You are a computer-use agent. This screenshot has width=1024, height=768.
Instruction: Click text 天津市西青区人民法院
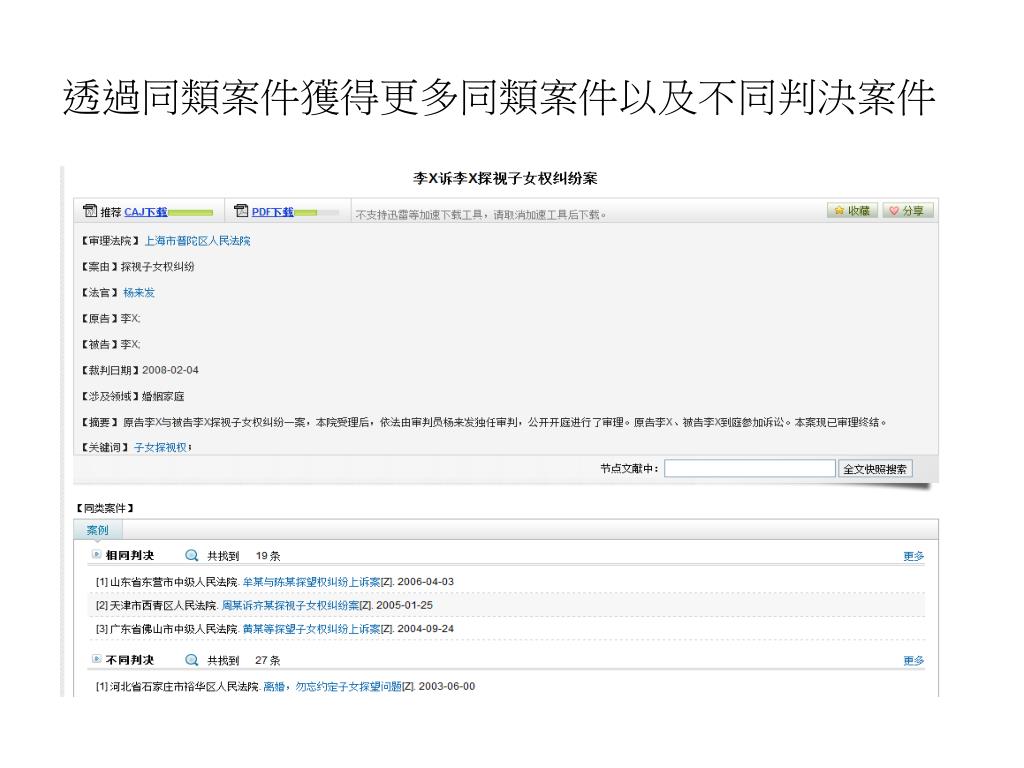[163, 605]
